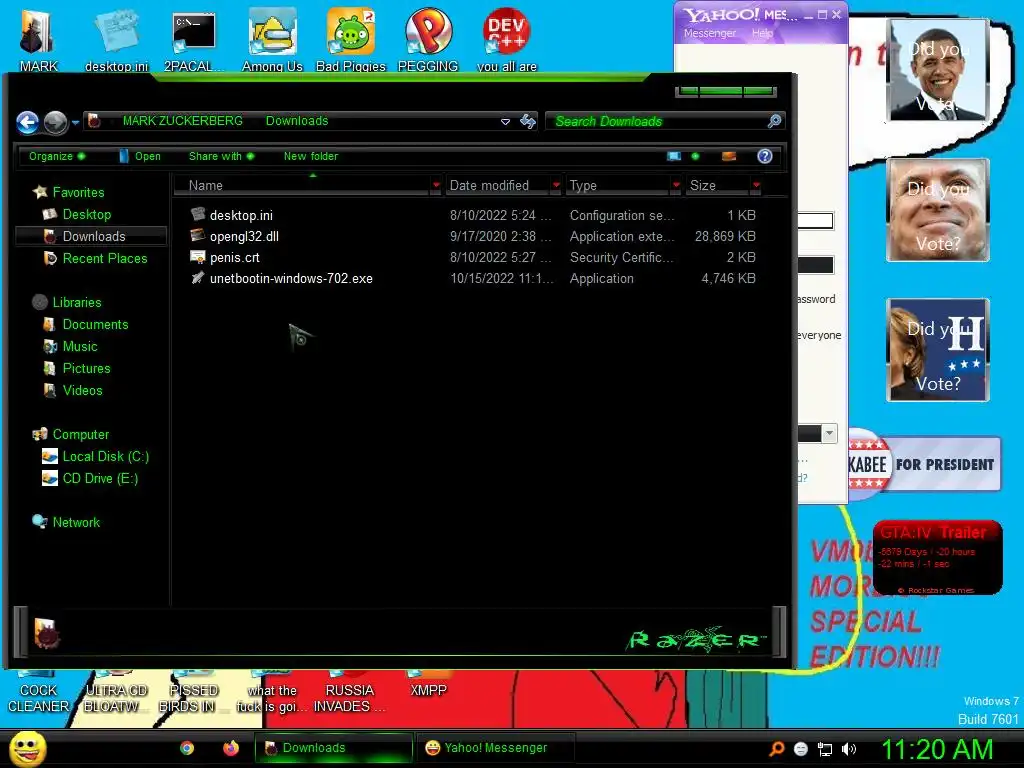Open COCK CLEANER desktop shortcut
The width and height of the screenshot is (1024, 768).
38,692
